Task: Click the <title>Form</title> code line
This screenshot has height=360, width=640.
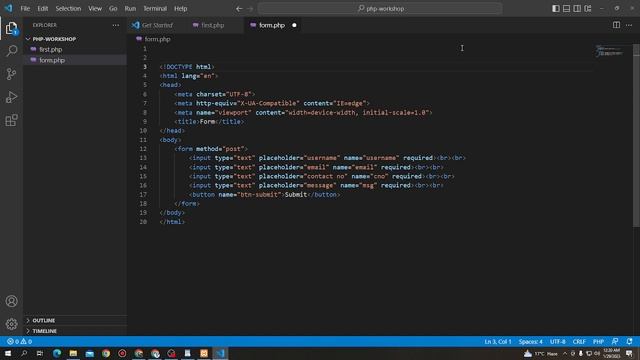Action: coord(209,122)
